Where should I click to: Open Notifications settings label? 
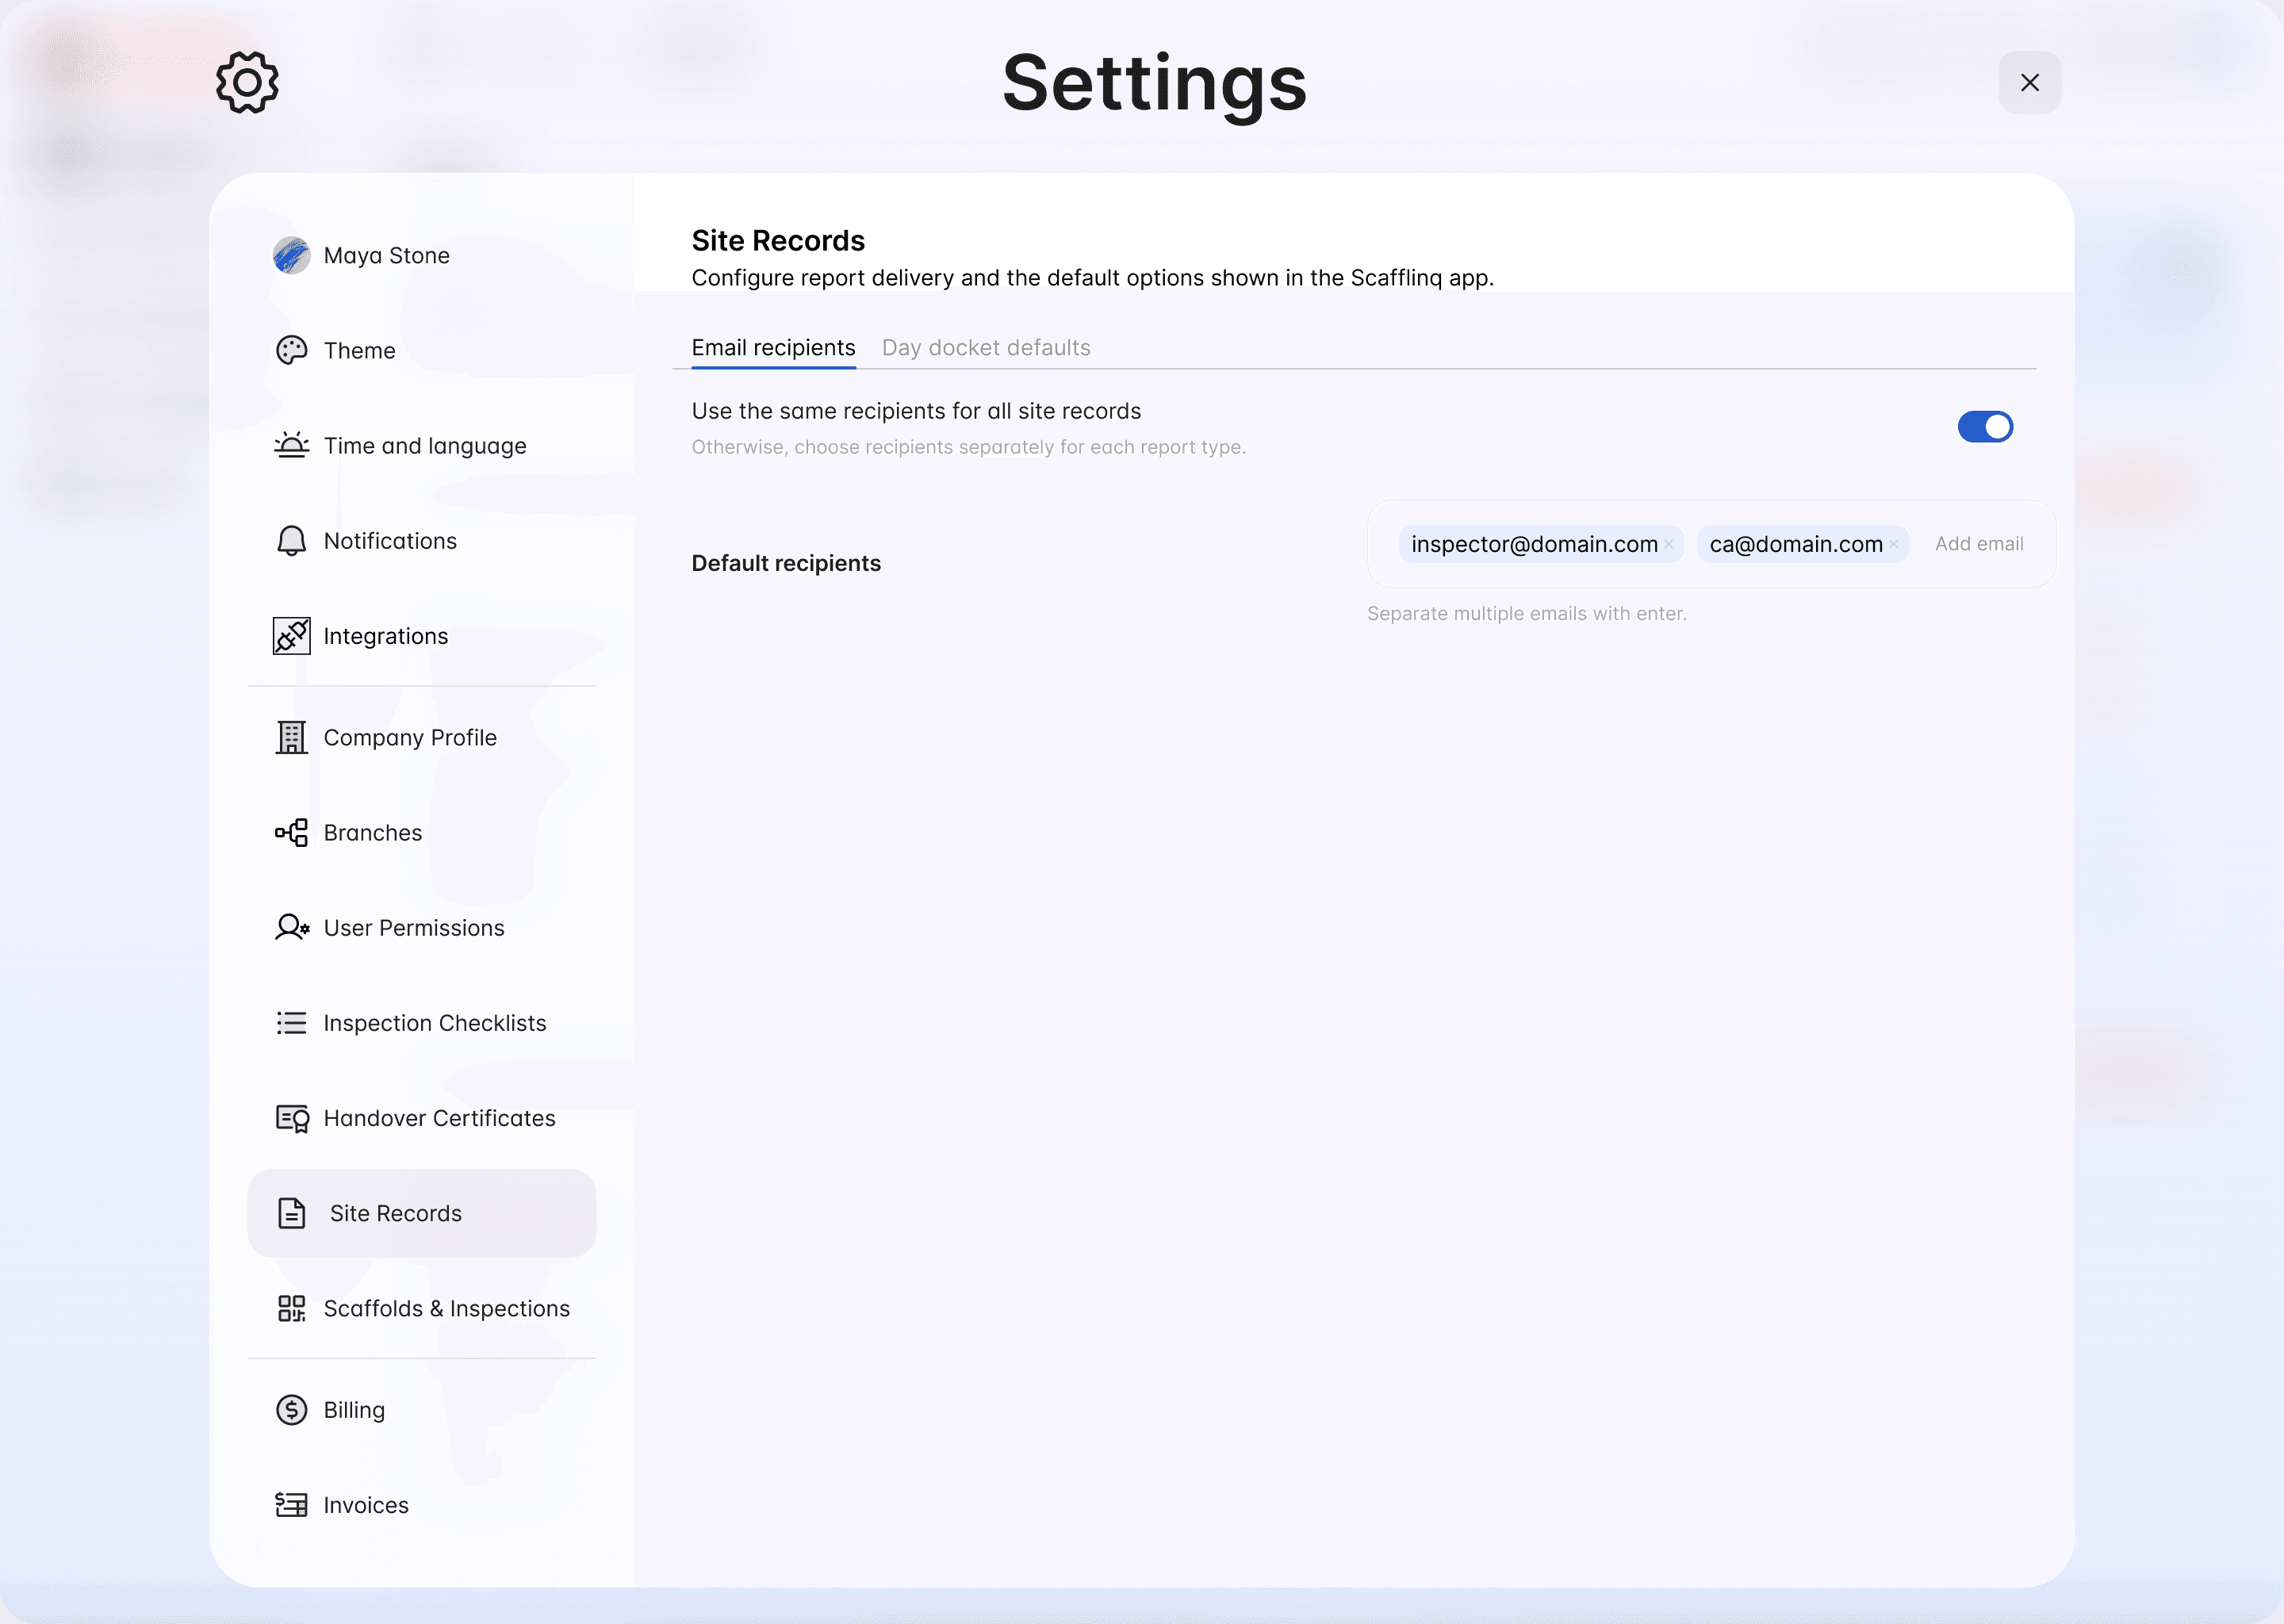pos(390,541)
